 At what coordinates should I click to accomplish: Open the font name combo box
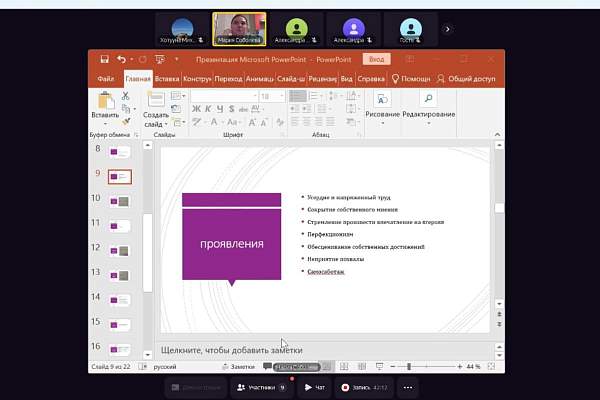224,96
